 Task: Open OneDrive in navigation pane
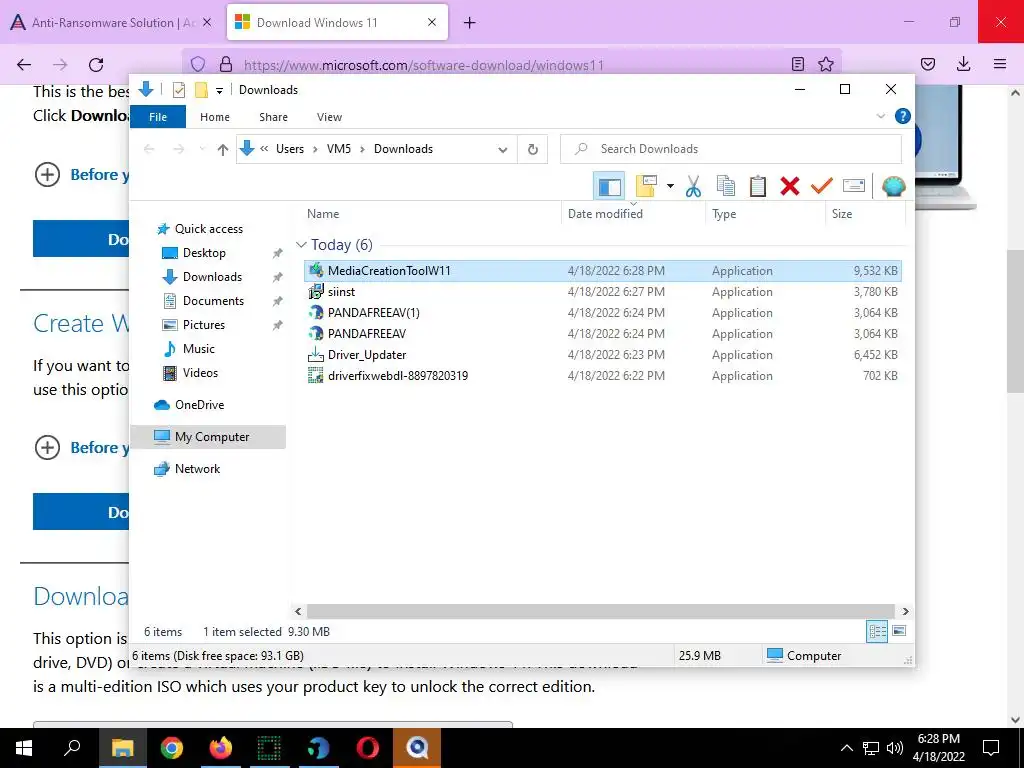click(199, 405)
